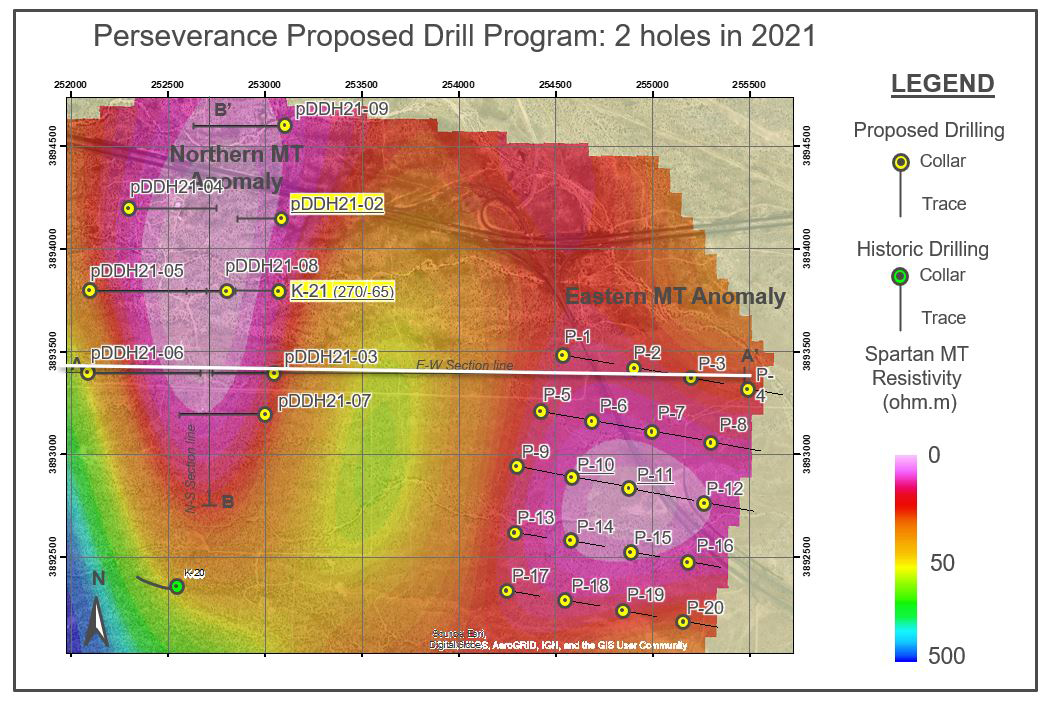This screenshot has height=705, width=1059.
Task: Click the highlighted K-21 (270/-65) label
Action: tap(342, 292)
